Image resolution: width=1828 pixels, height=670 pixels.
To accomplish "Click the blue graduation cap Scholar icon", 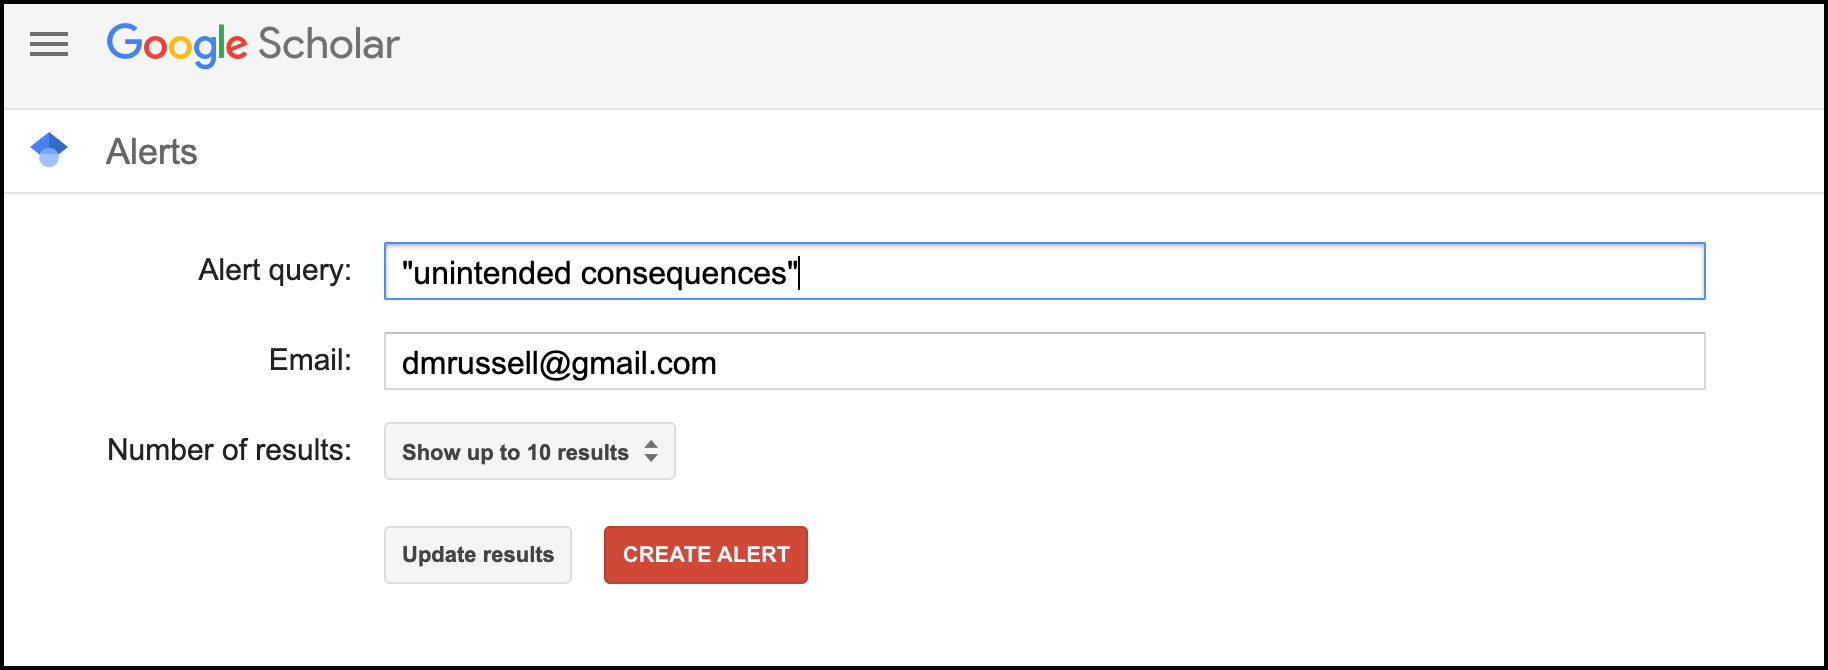I will [49, 150].
